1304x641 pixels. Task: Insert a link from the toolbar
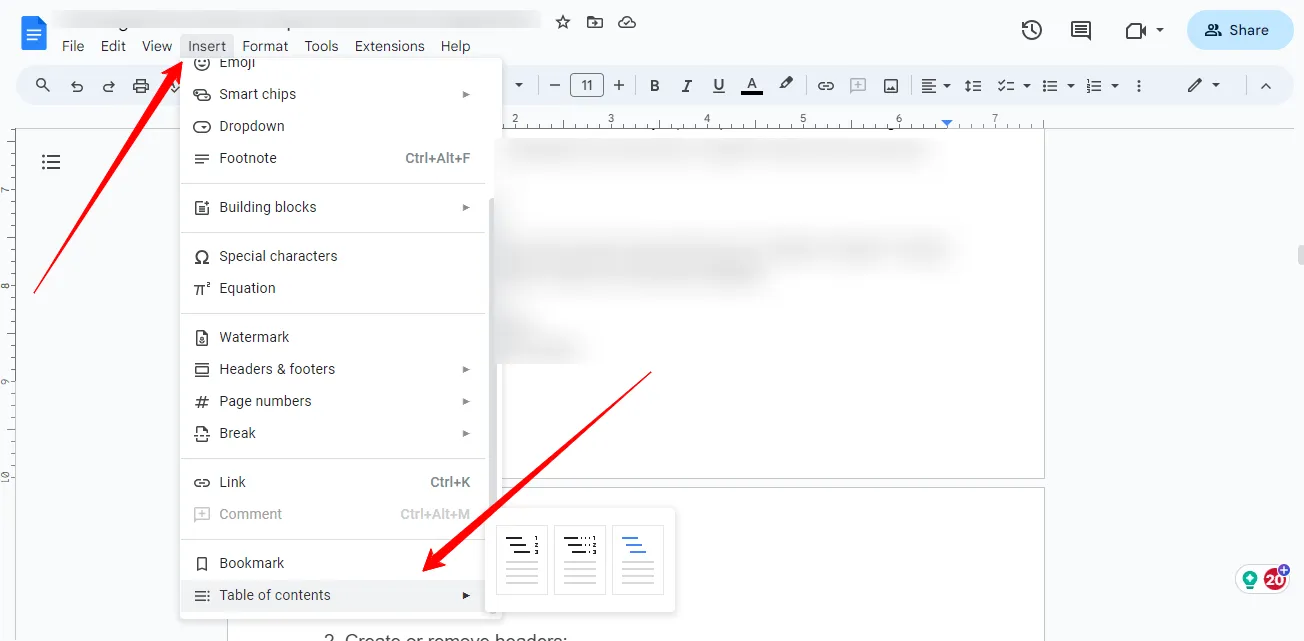(x=826, y=85)
